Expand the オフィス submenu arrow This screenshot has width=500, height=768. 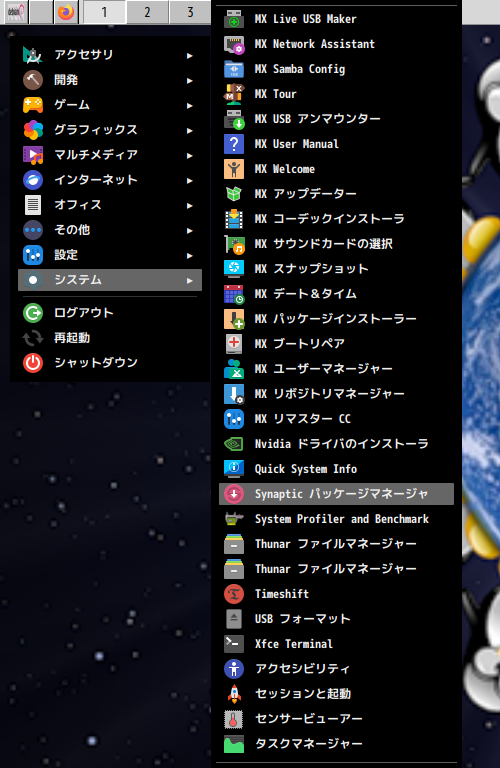click(x=190, y=205)
